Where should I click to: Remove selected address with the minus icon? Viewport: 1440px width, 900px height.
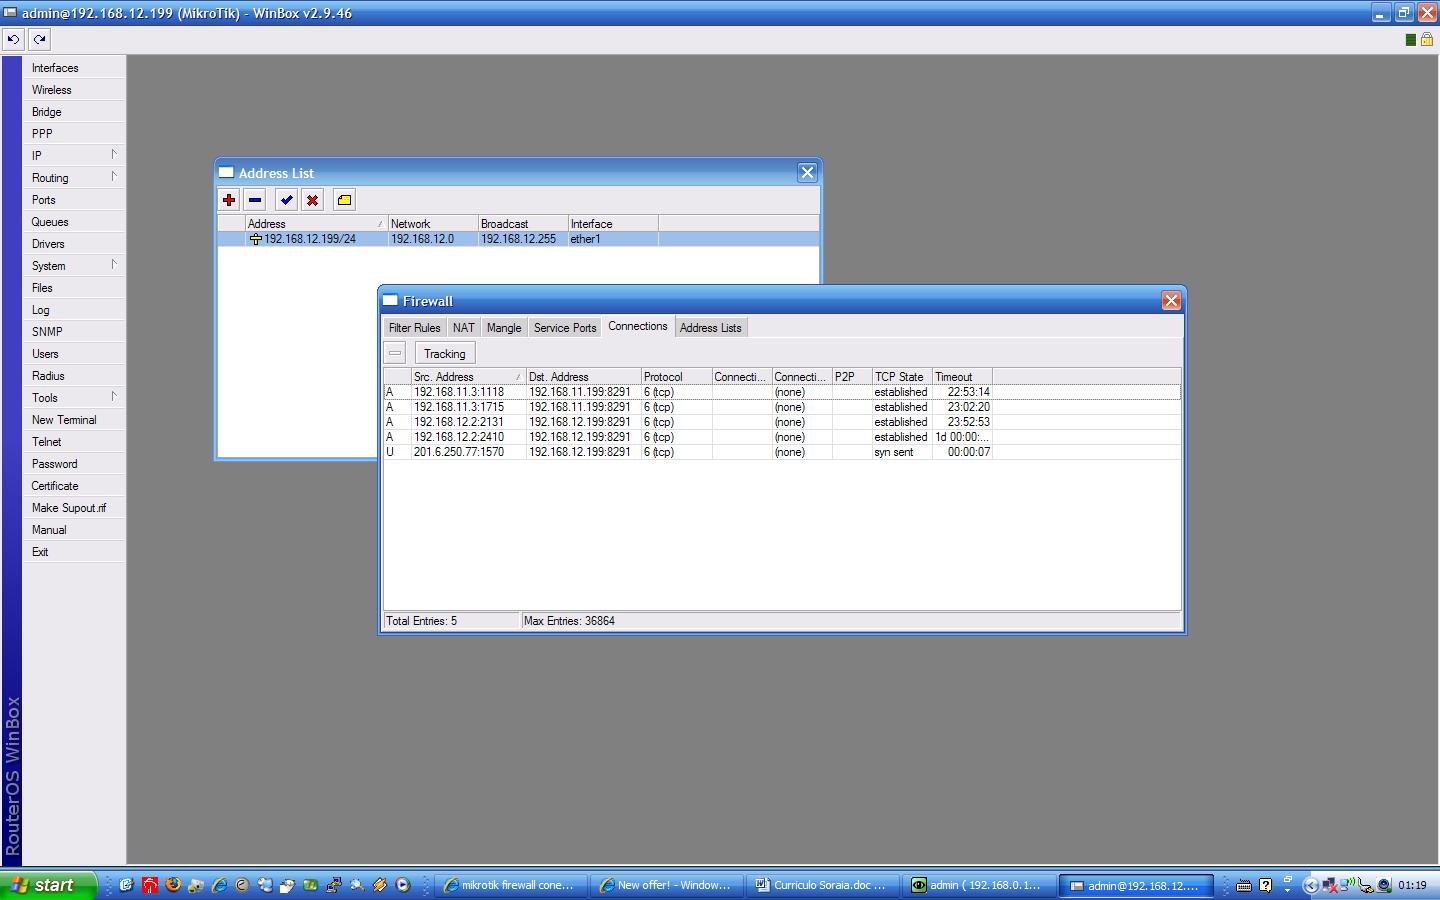tap(255, 200)
